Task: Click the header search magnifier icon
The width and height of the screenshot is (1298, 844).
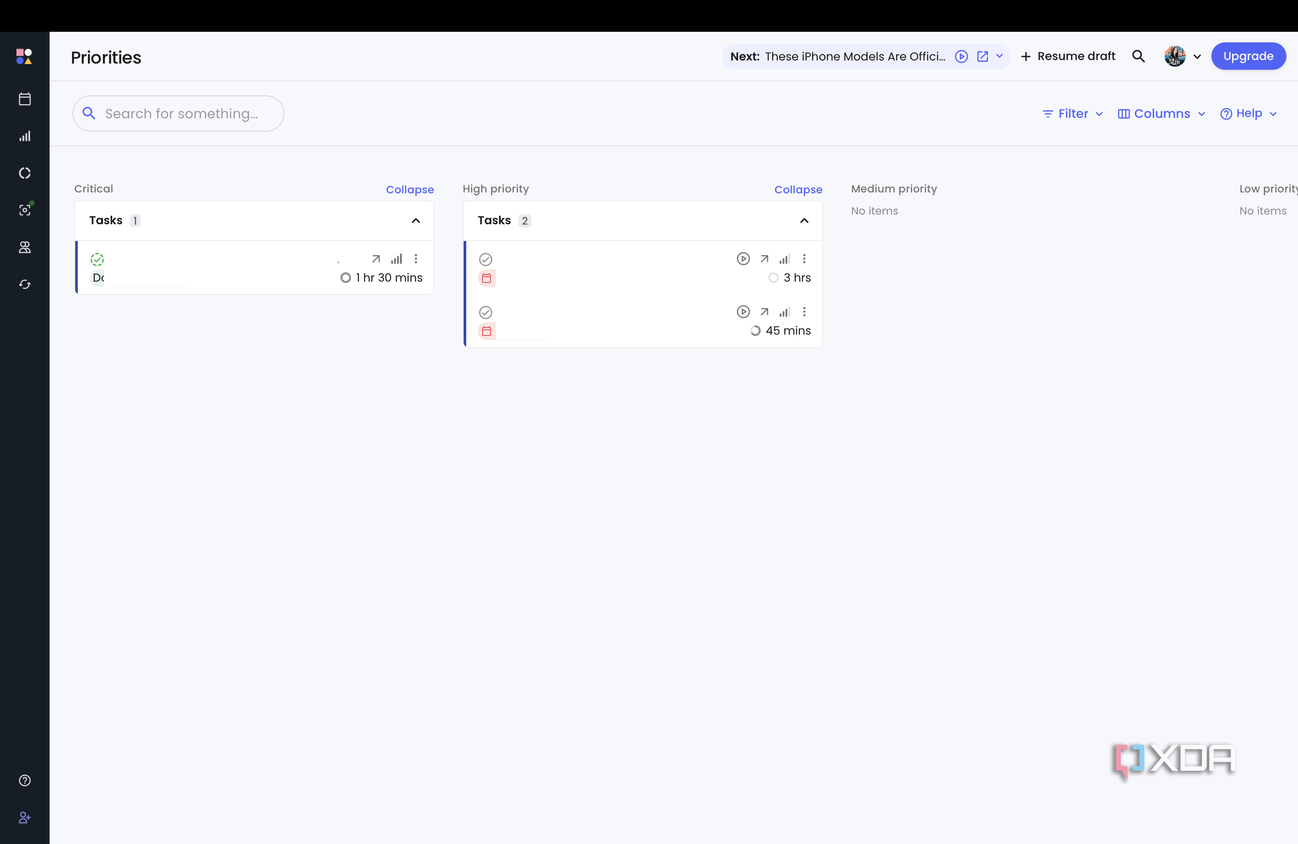Action: click(x=1138, y=57)
